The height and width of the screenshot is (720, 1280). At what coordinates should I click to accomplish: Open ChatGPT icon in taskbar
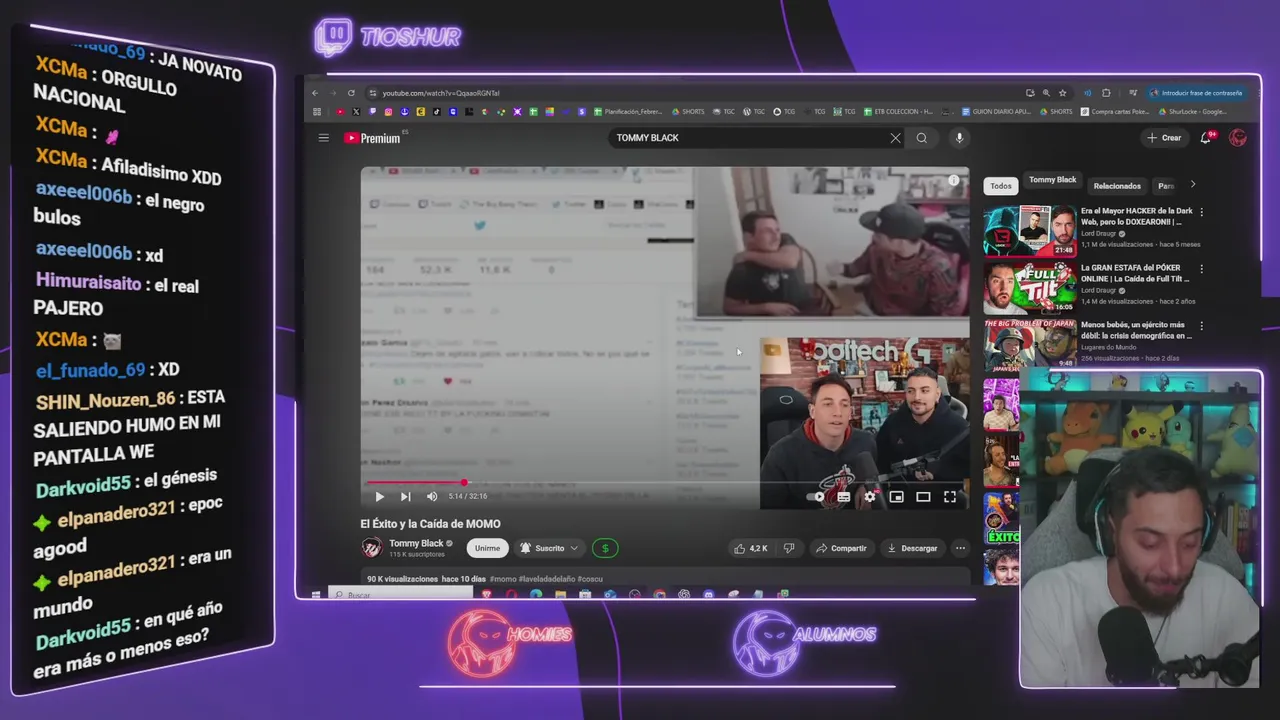point(684,594)
